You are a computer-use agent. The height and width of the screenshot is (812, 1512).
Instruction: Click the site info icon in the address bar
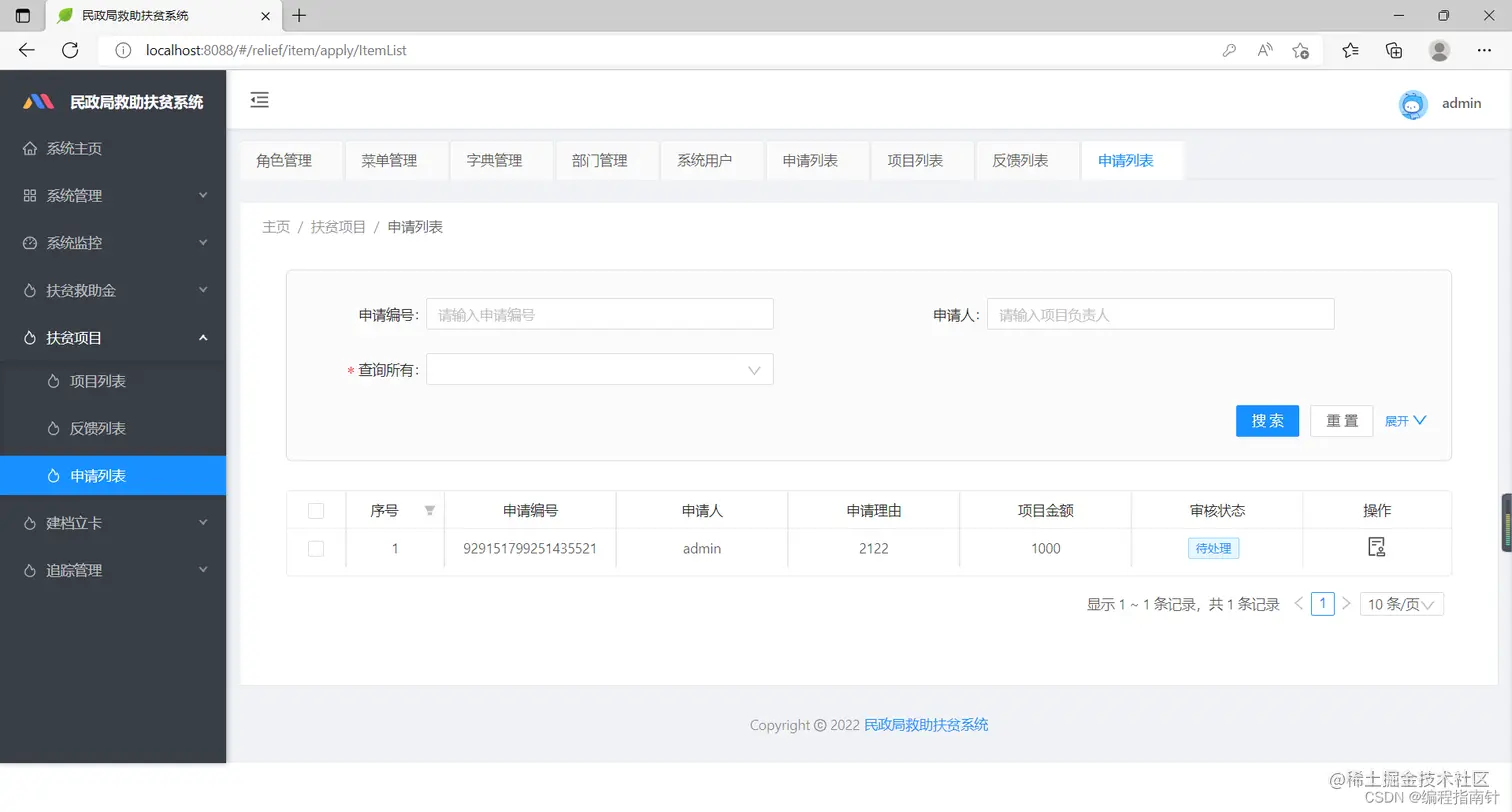pos(124,50)
